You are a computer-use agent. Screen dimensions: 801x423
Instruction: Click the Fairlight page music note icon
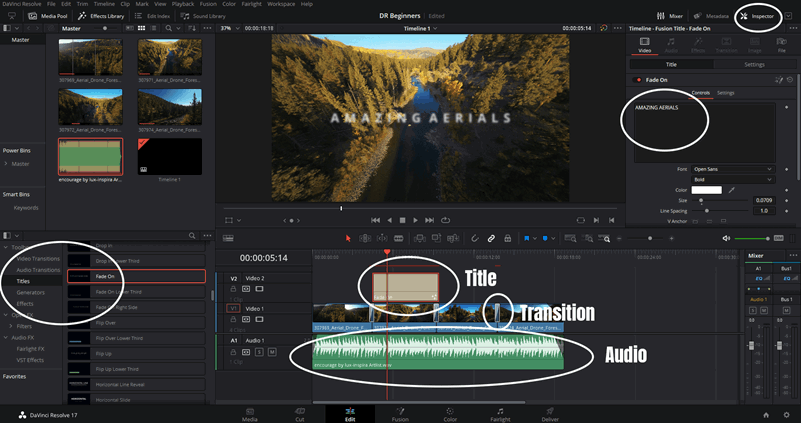[500, 410]
